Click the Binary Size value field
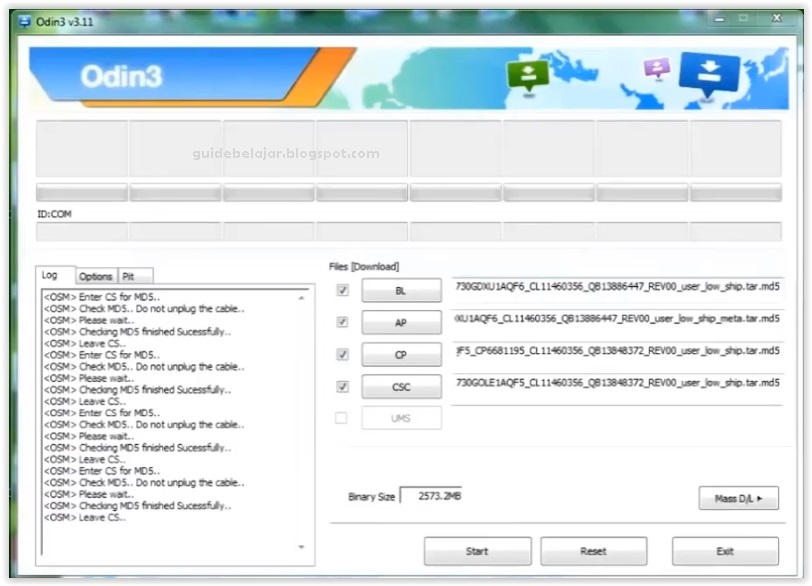The width and height of the screenshot is (812, 586). click(x=431, y=496)
